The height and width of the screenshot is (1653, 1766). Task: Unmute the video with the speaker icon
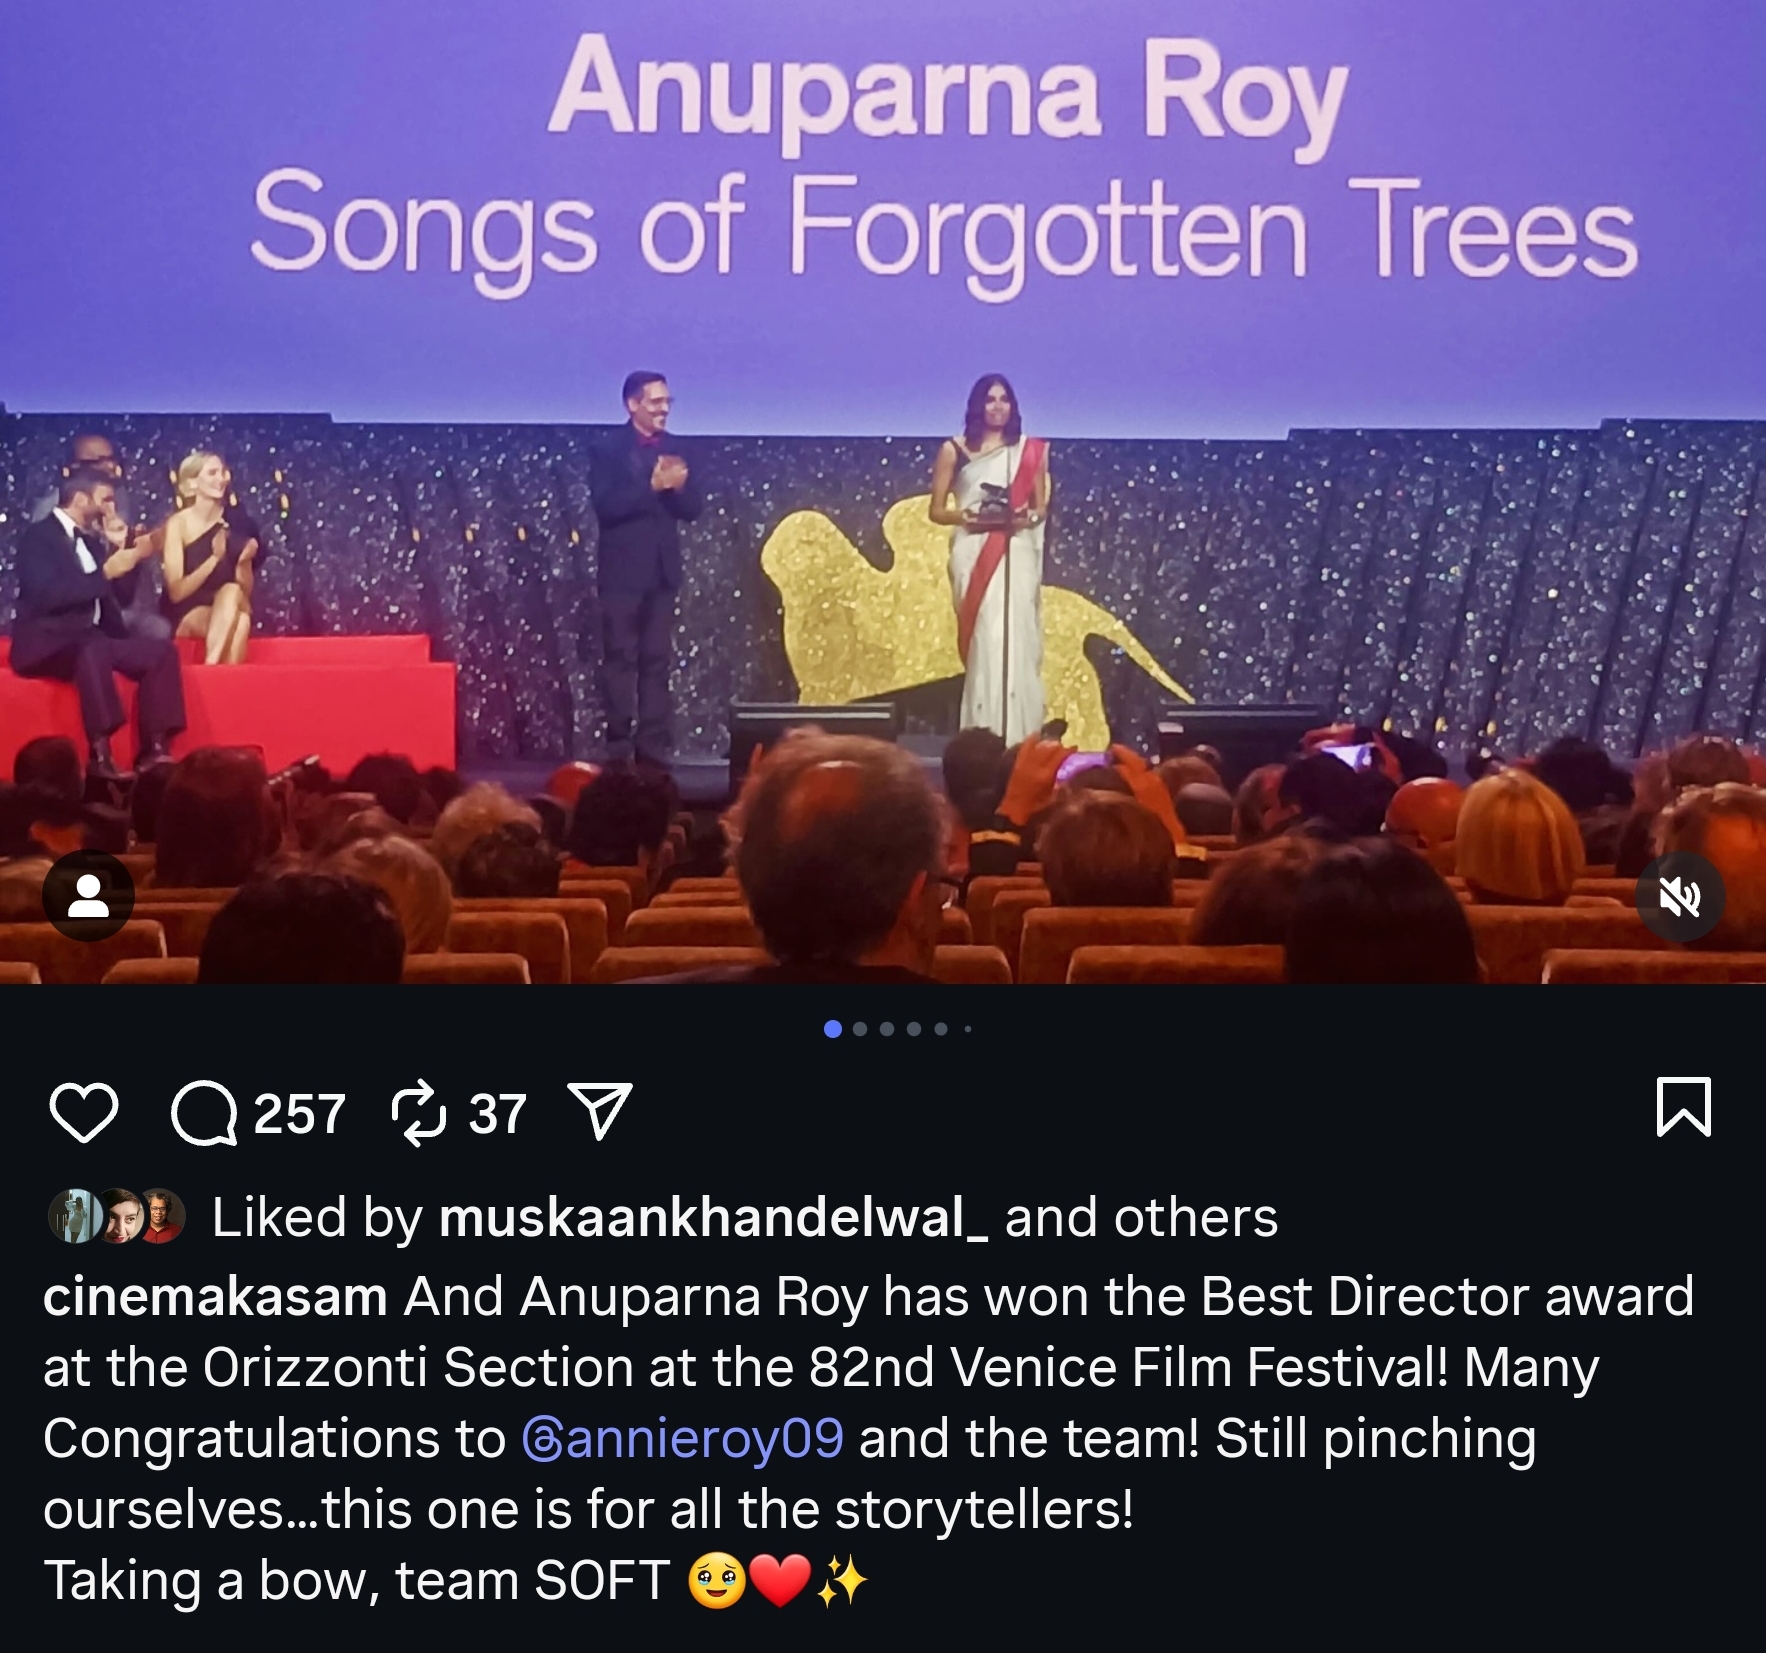coord(1680,897)
